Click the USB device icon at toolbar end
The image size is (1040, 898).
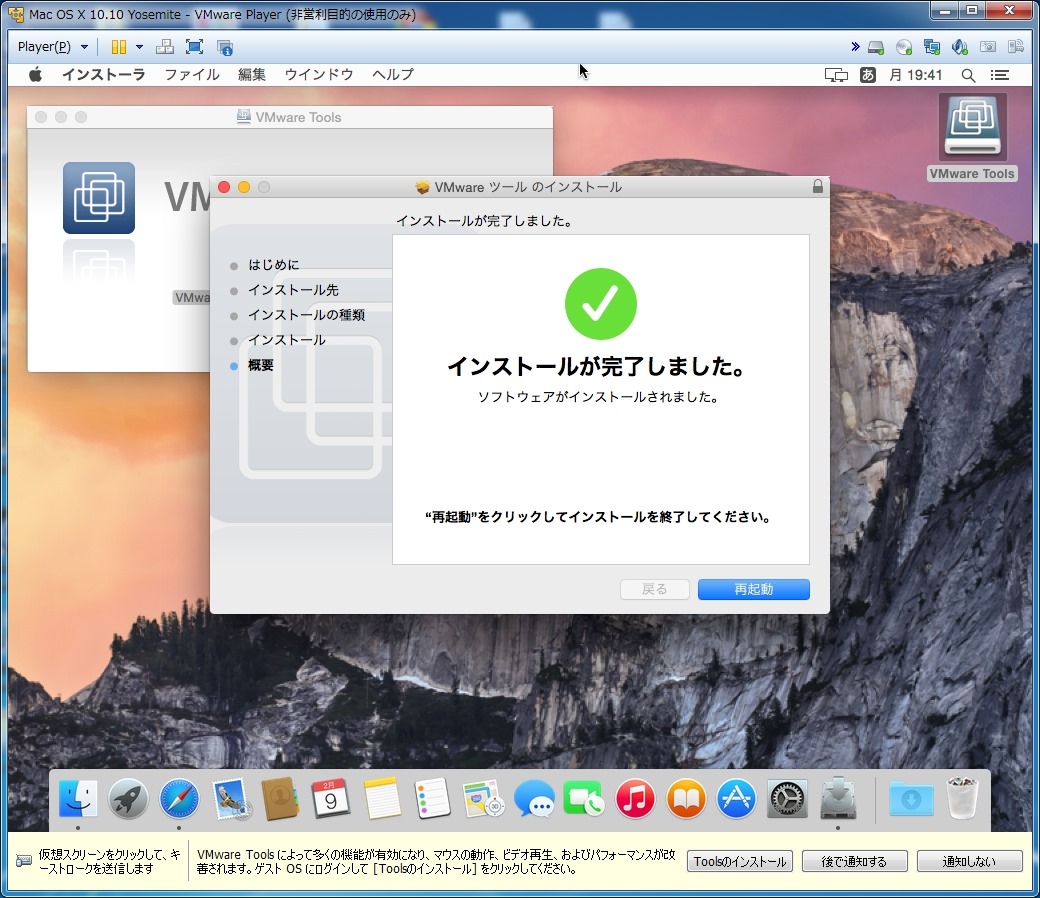(x=1015, y=47)
